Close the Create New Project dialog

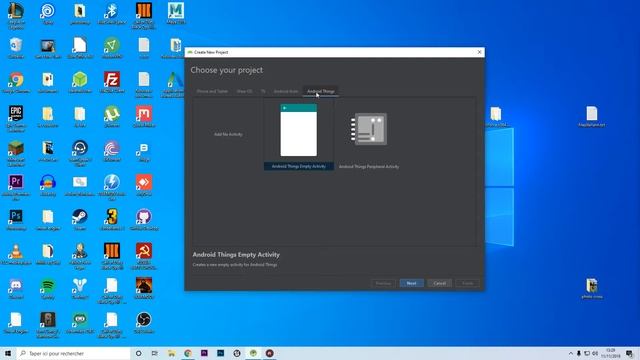pos(480,52)
